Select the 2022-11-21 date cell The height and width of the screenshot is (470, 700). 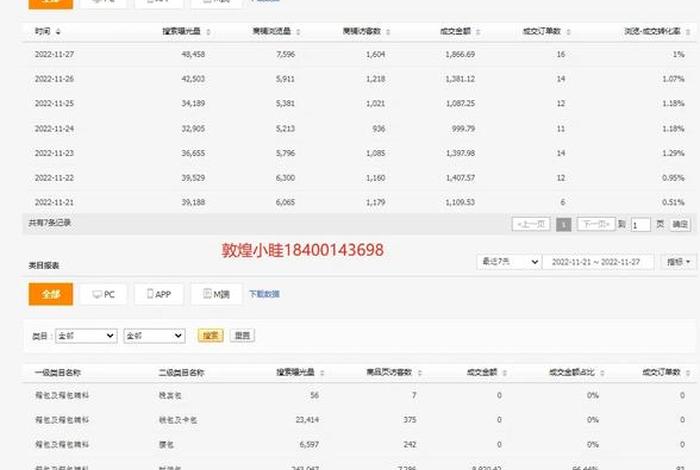pyautogui.click(x=54, y=202)
